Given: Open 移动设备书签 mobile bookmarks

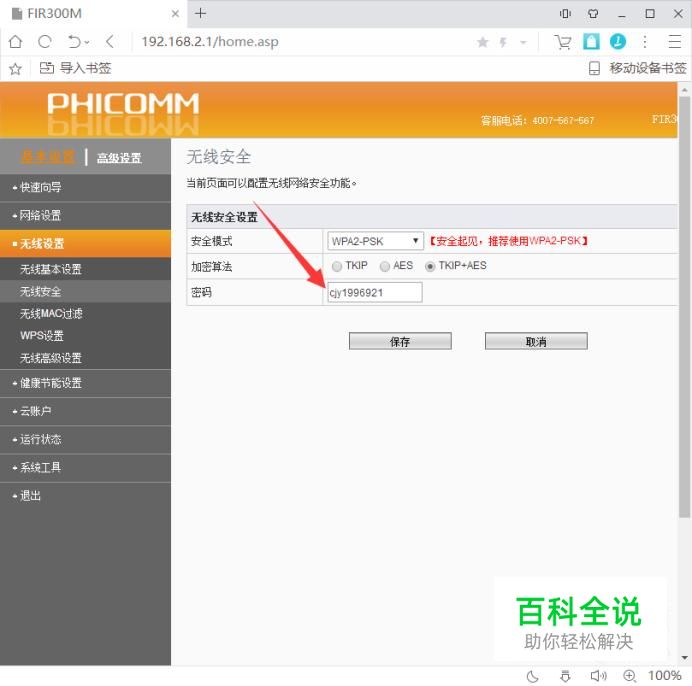Looking at the screenshot, I should point(638,68).
